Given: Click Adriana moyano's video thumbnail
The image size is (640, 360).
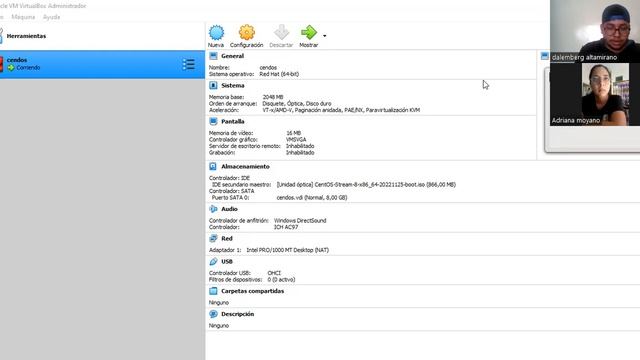Looking at the screenshot, I should 595,94.
